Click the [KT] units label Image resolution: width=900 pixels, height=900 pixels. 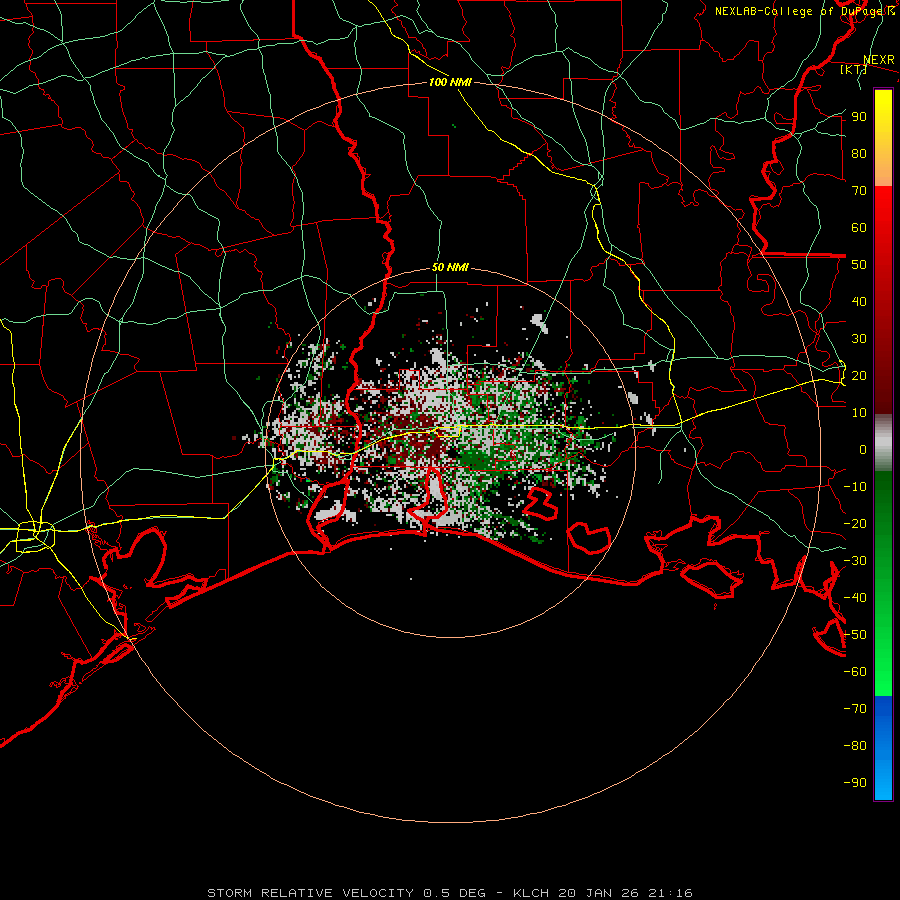[854, 69]
